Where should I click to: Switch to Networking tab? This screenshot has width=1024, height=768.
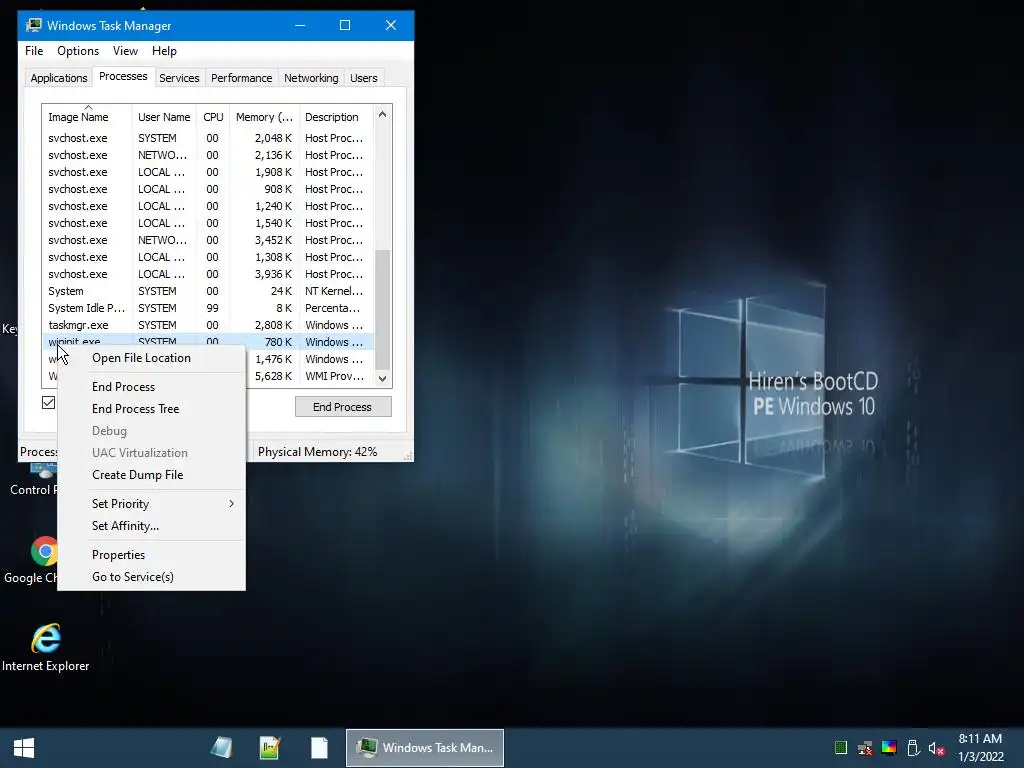click(x=311, y=78)
